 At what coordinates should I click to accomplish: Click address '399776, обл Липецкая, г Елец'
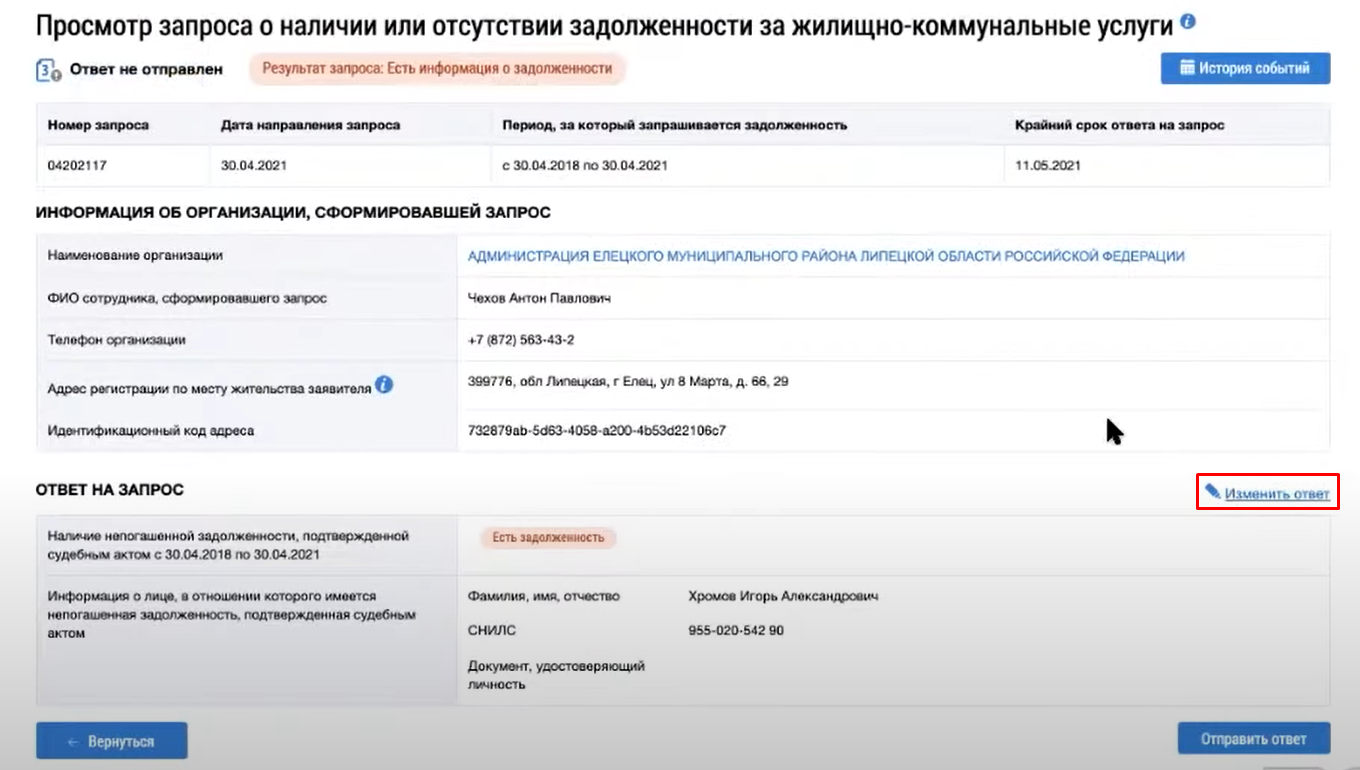click(x=628, y=382)
